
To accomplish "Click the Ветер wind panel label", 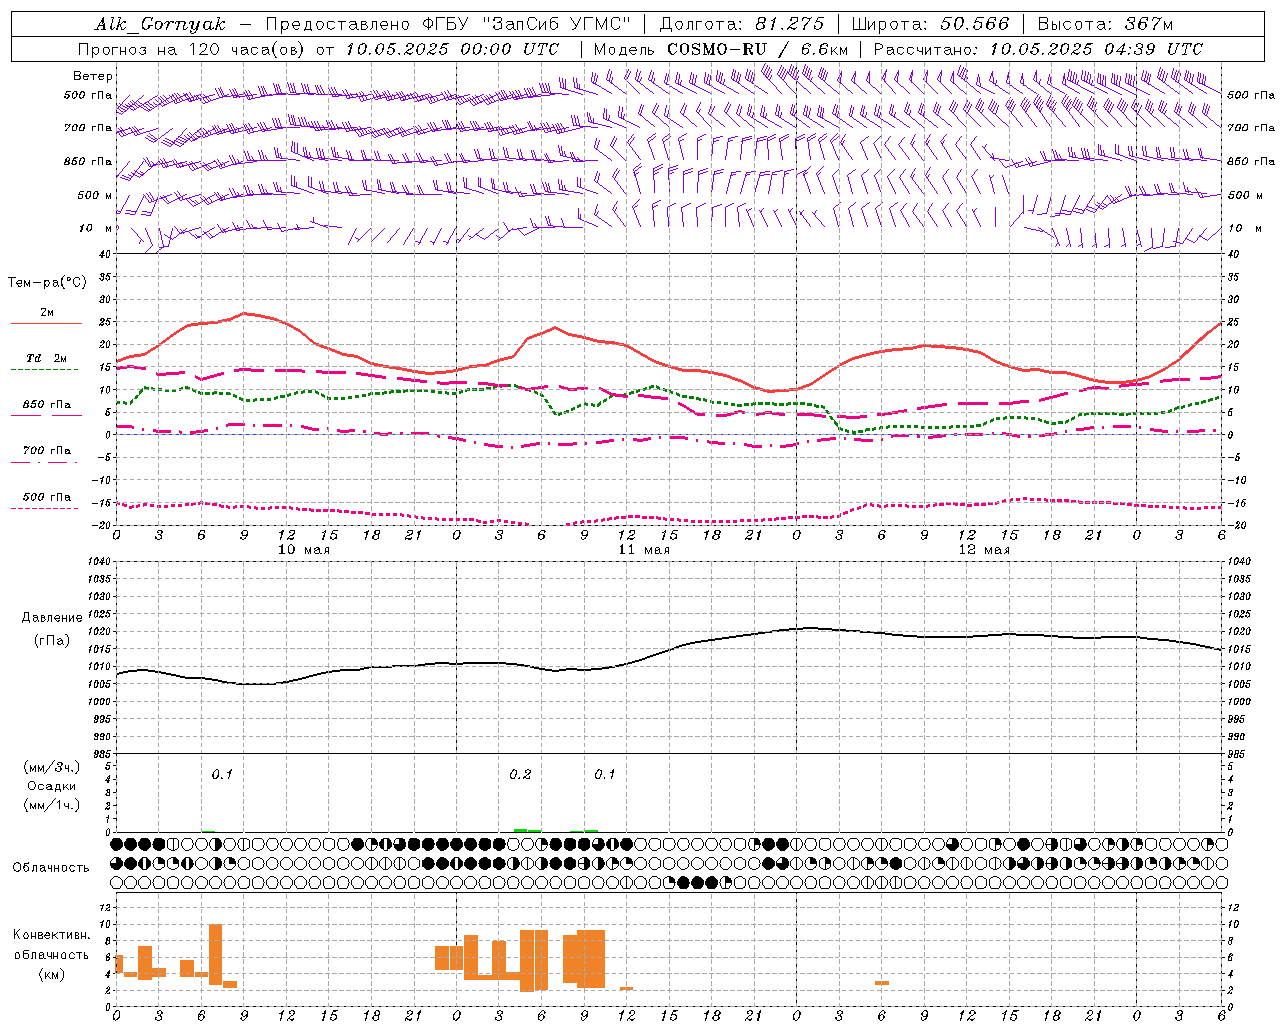I will (x=93, y=76).
